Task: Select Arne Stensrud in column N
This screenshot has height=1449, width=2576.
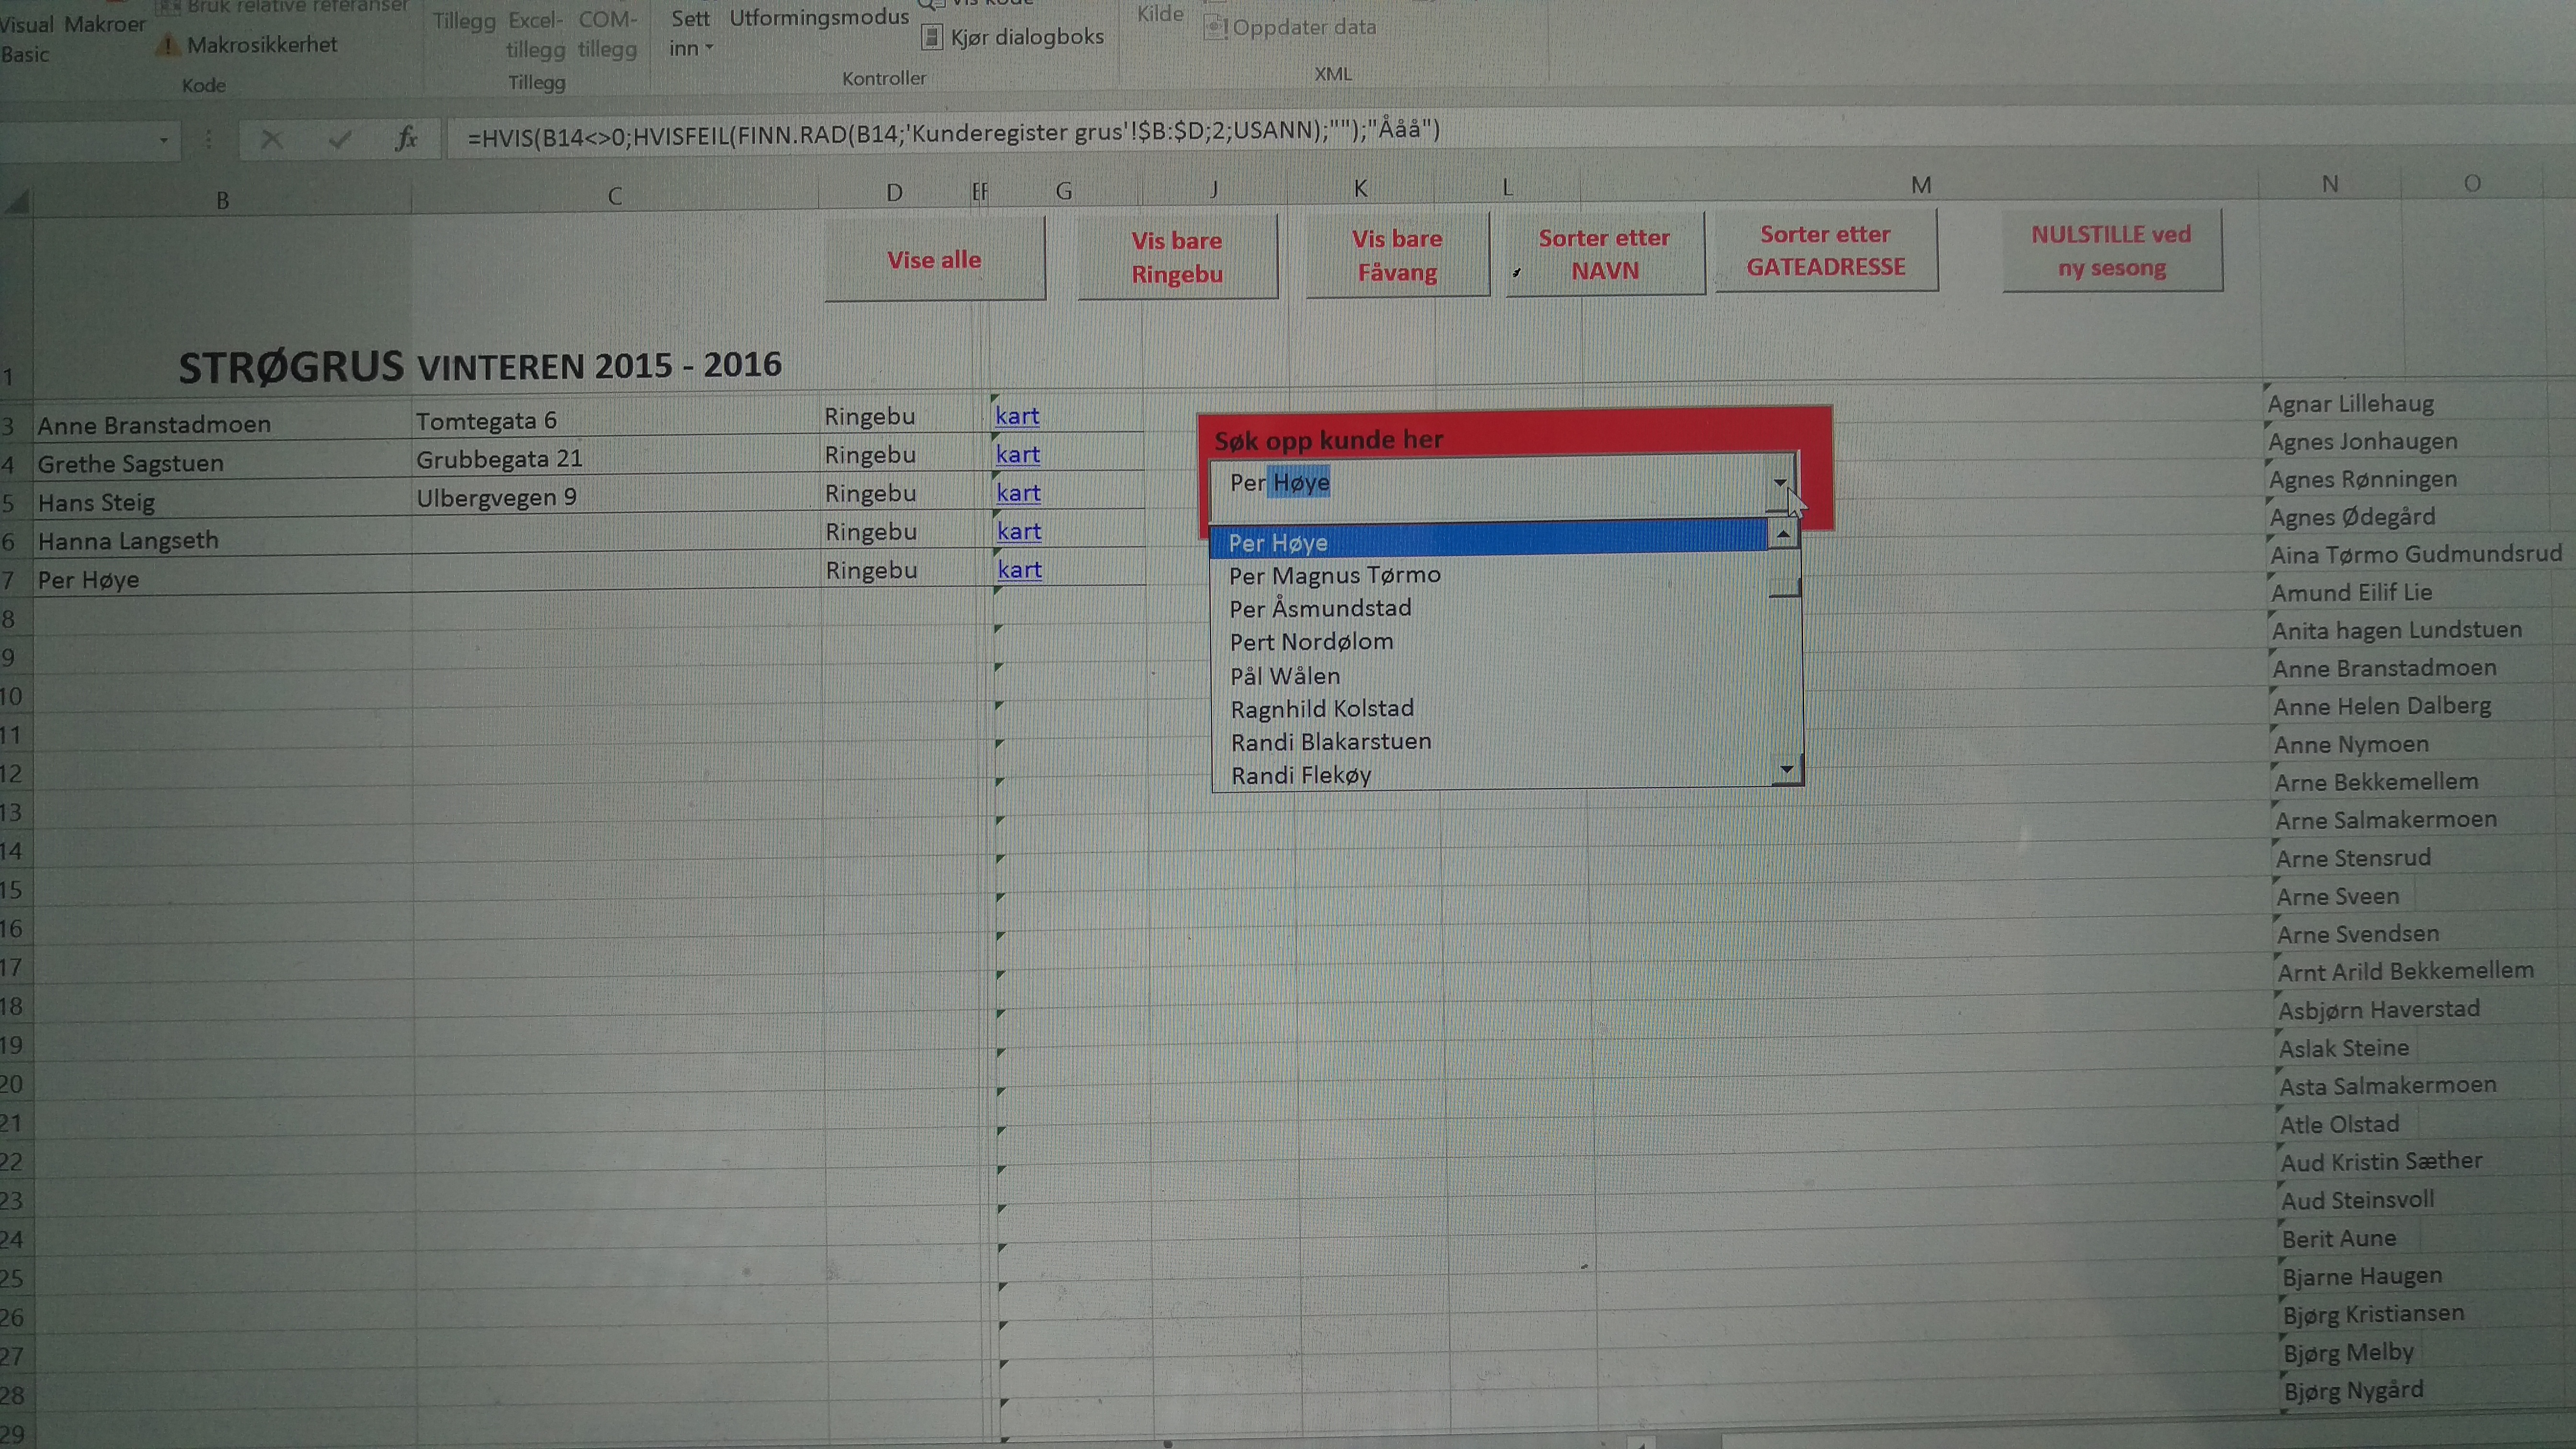Action: (x=2353, y=858)
